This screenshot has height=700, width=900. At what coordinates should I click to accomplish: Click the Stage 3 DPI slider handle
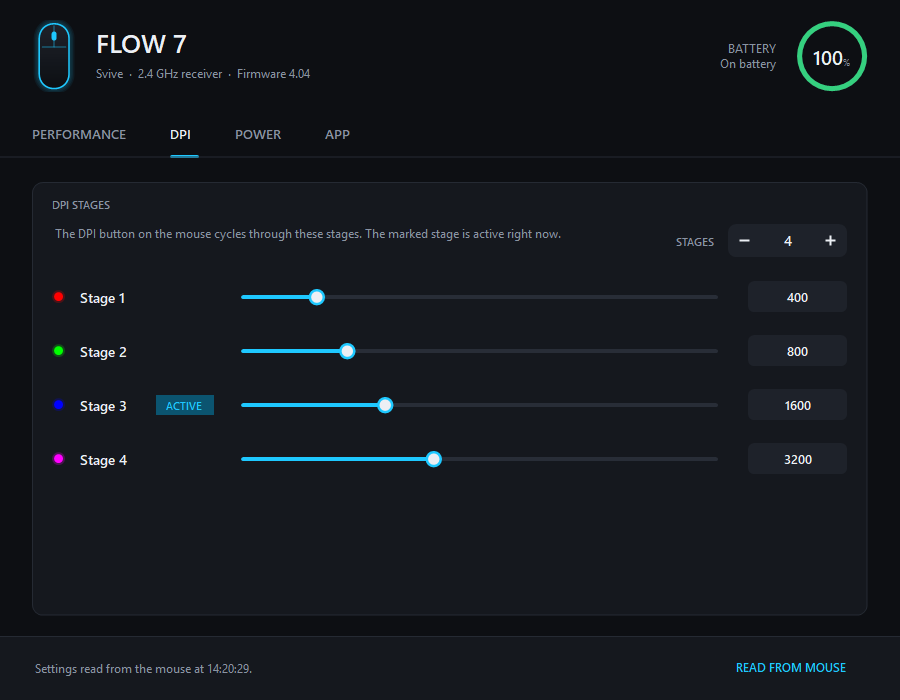click(385, 405)
